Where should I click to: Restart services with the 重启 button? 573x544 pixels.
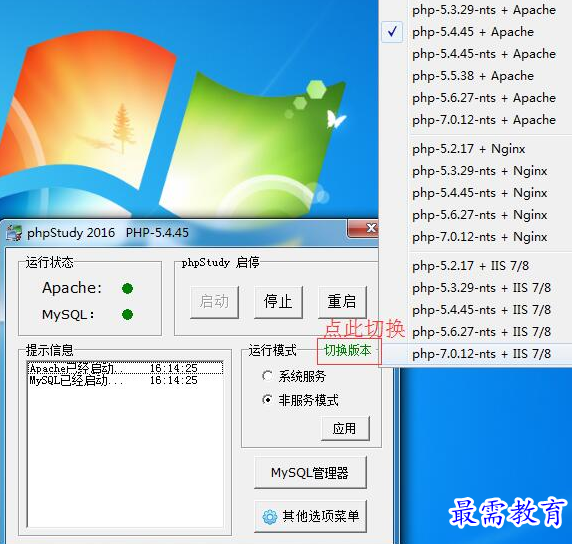click(342, 302)
